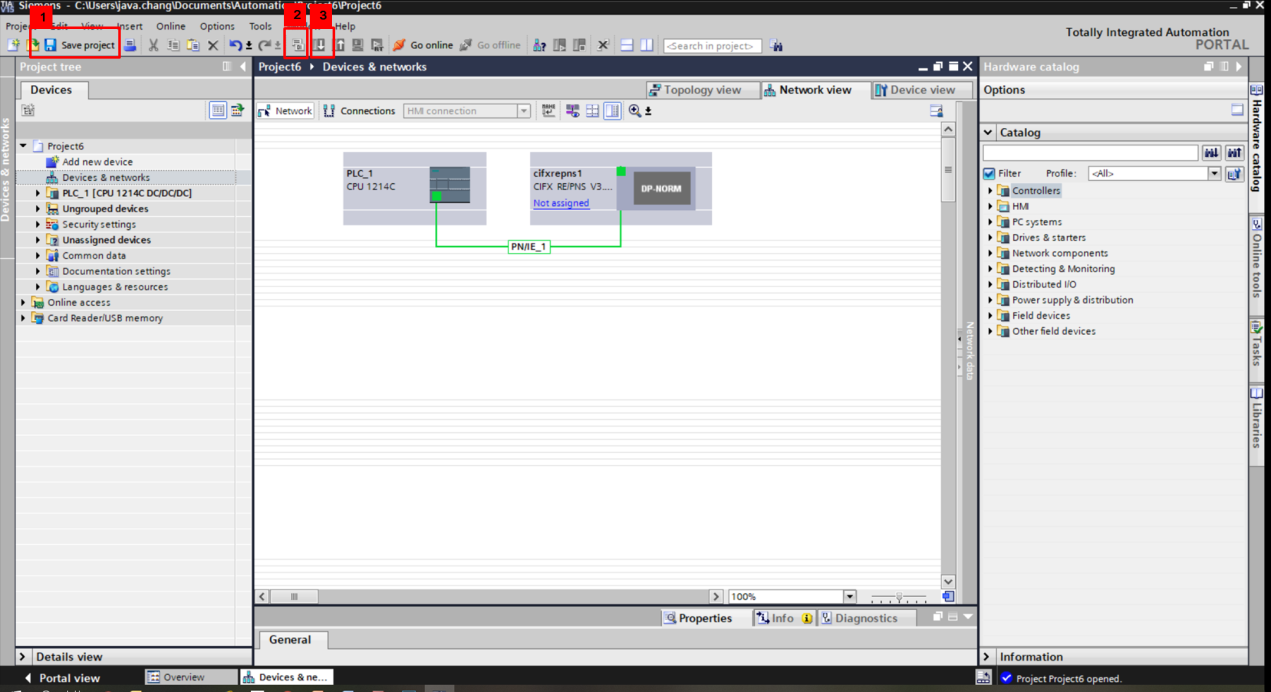1271x692 pixels.
Task: Open the Options menu
Action: [217, 26]
